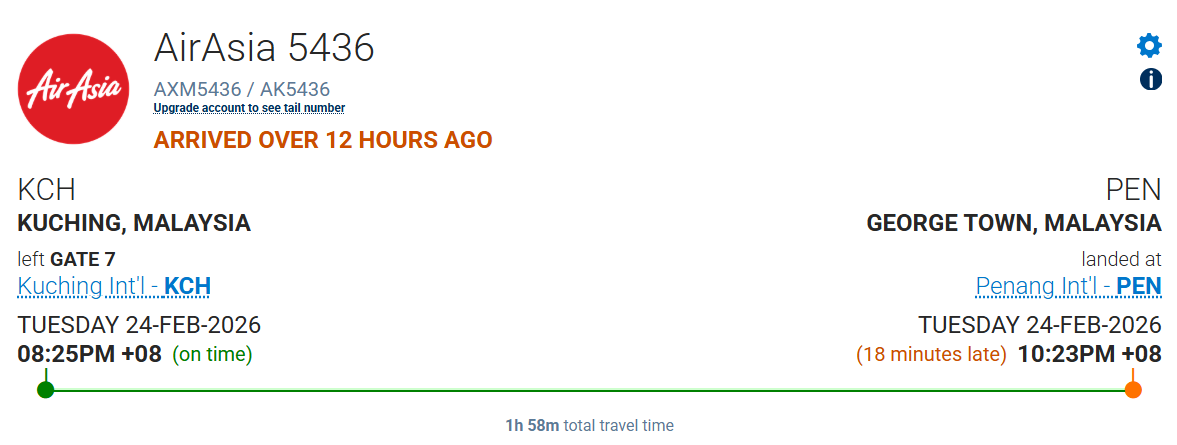Click the (18 minutes late) arrival status
The width and height of the screenshot is (1177, 445).
pos(931,354)
